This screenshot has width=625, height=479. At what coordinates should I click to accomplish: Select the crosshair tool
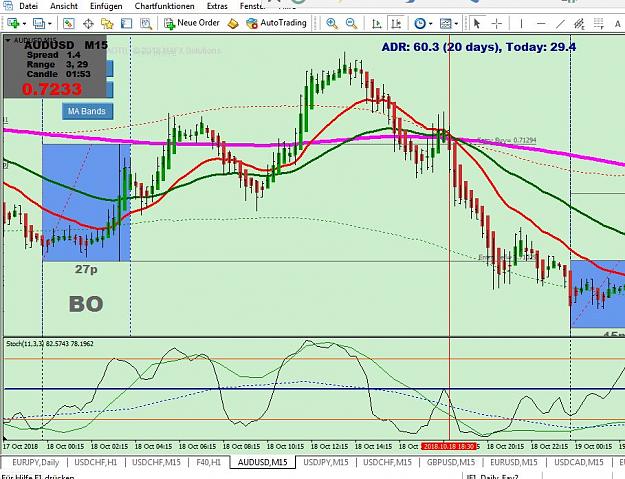[497, 24]
